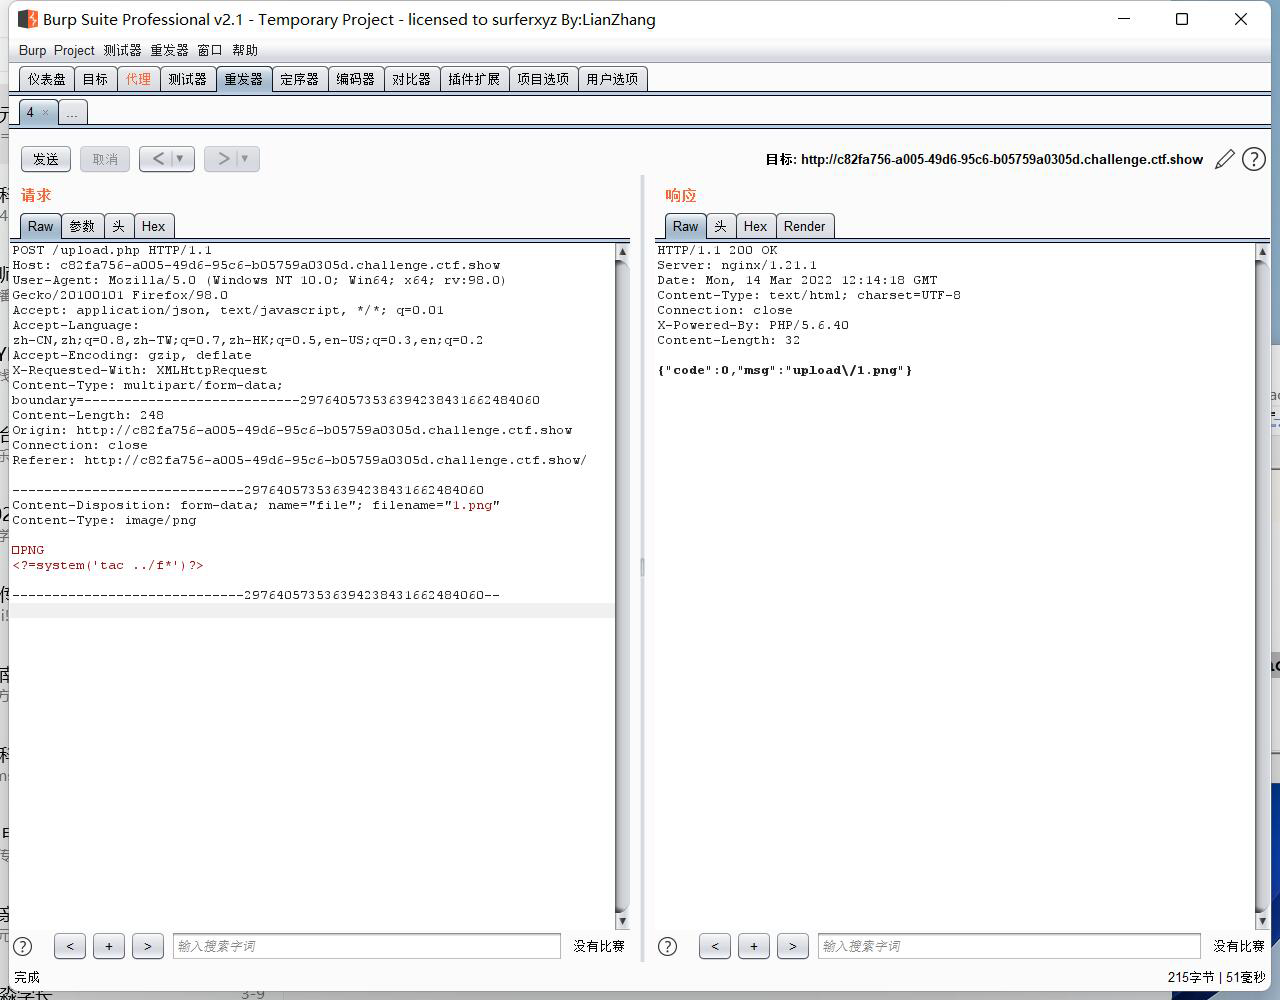Switch to the 定序器 tab
Image resolution: width=1280 pixels, height=1000 pixels.
299,79
